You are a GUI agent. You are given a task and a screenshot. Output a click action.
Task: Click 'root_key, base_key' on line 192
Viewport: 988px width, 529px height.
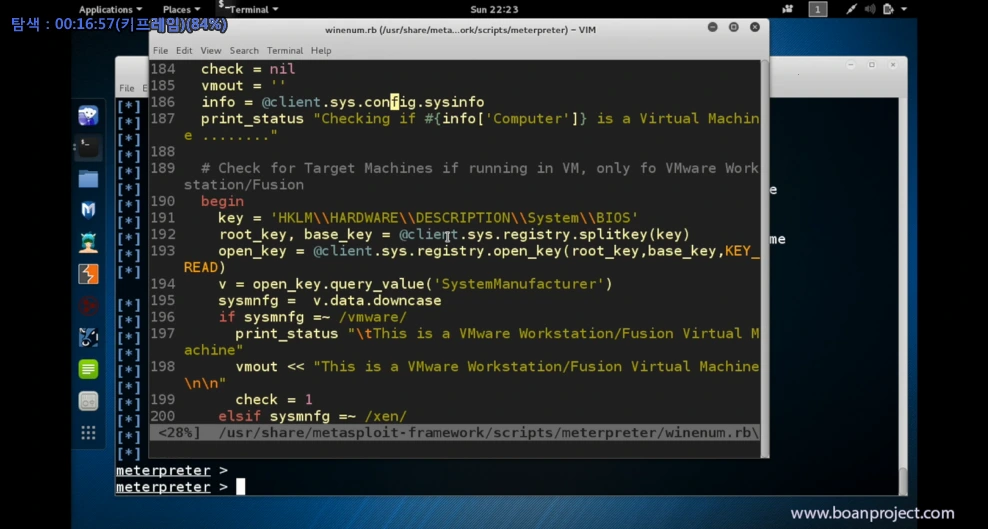click(x=296, y=234)
